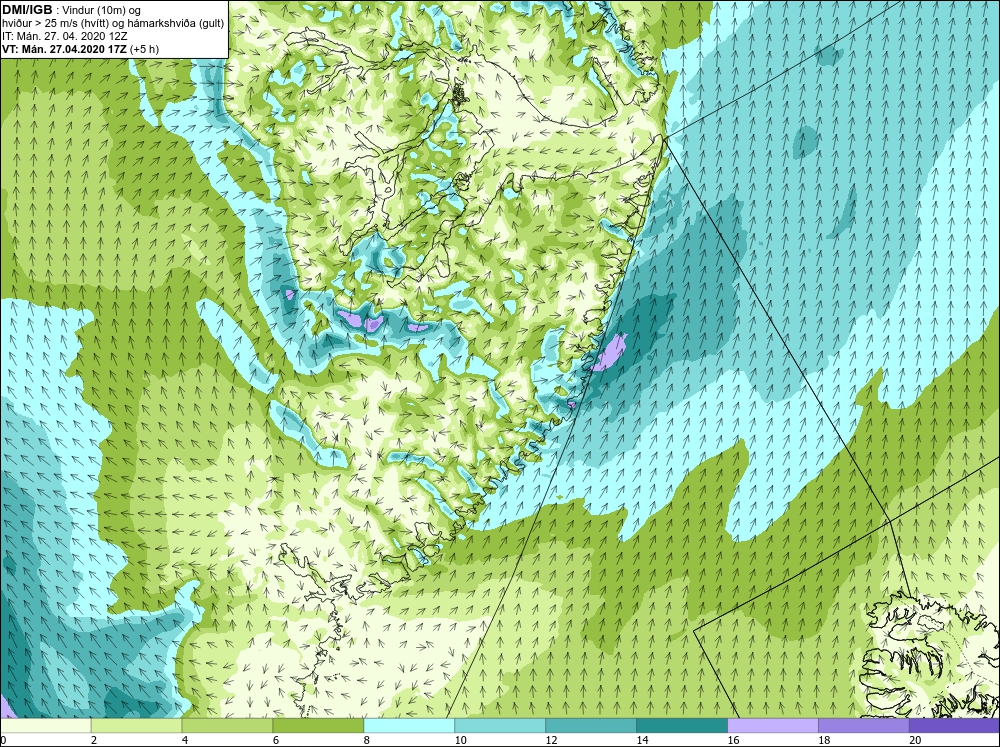Click the 'VT: Mán. 27.04.2020 17Z' valid time
This screenshot has height=747, width=1000.
64,49
